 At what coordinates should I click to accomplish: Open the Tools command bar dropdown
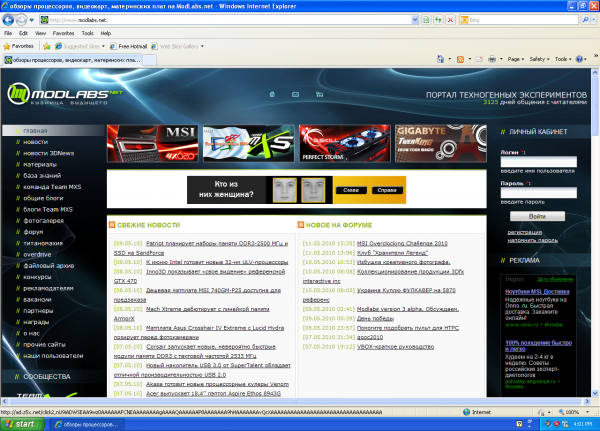click(563, 59)
